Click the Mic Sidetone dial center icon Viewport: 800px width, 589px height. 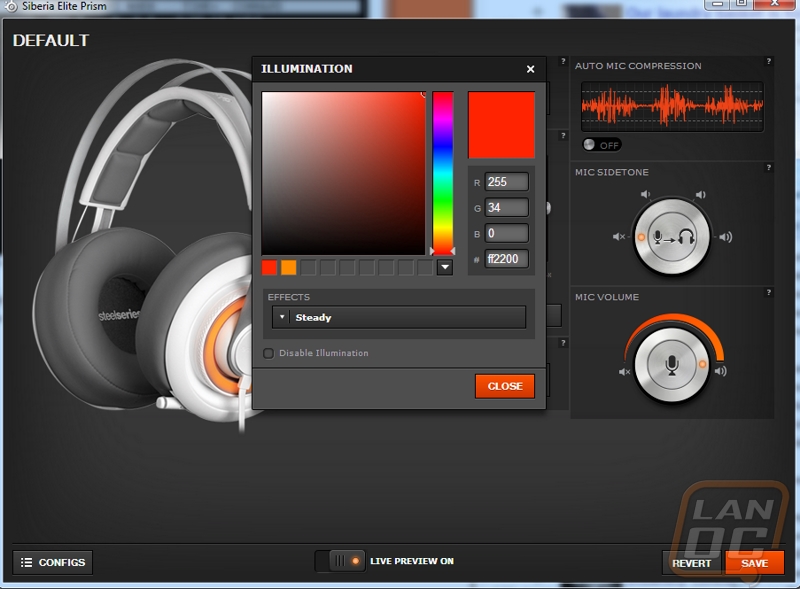[x=672, y=237]
